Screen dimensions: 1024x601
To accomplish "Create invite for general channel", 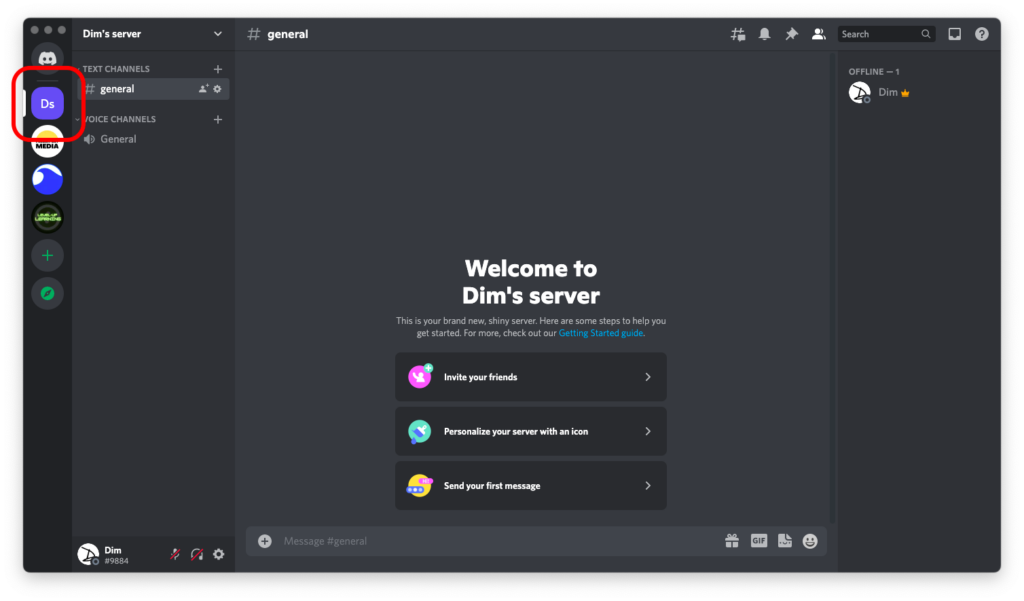I will (x=203, y=89).
